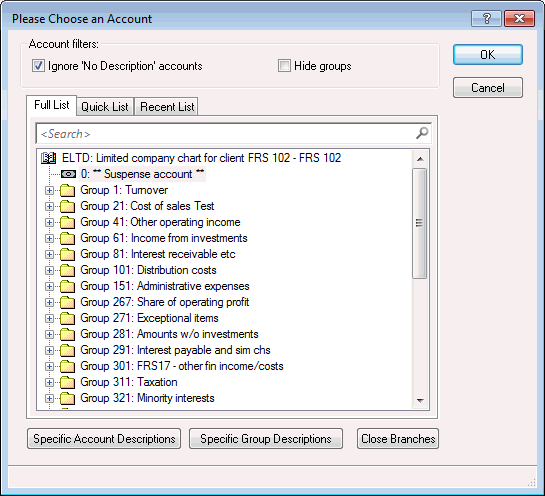This screenshot has height=496, width=545.
Task: Select the Suspense account icon
Action: (68, 174)
